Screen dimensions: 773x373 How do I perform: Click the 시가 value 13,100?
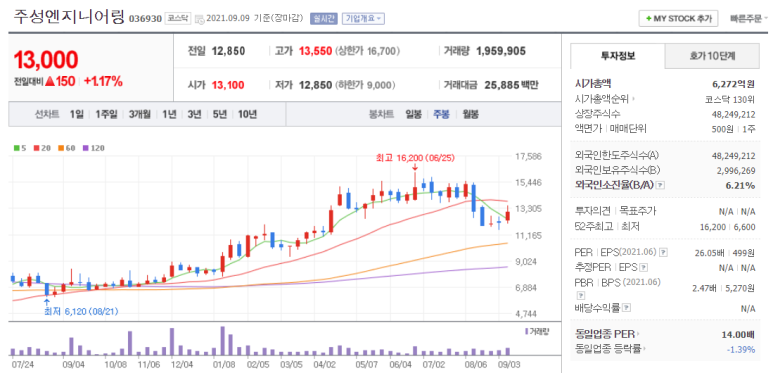[x=228, y=85]
